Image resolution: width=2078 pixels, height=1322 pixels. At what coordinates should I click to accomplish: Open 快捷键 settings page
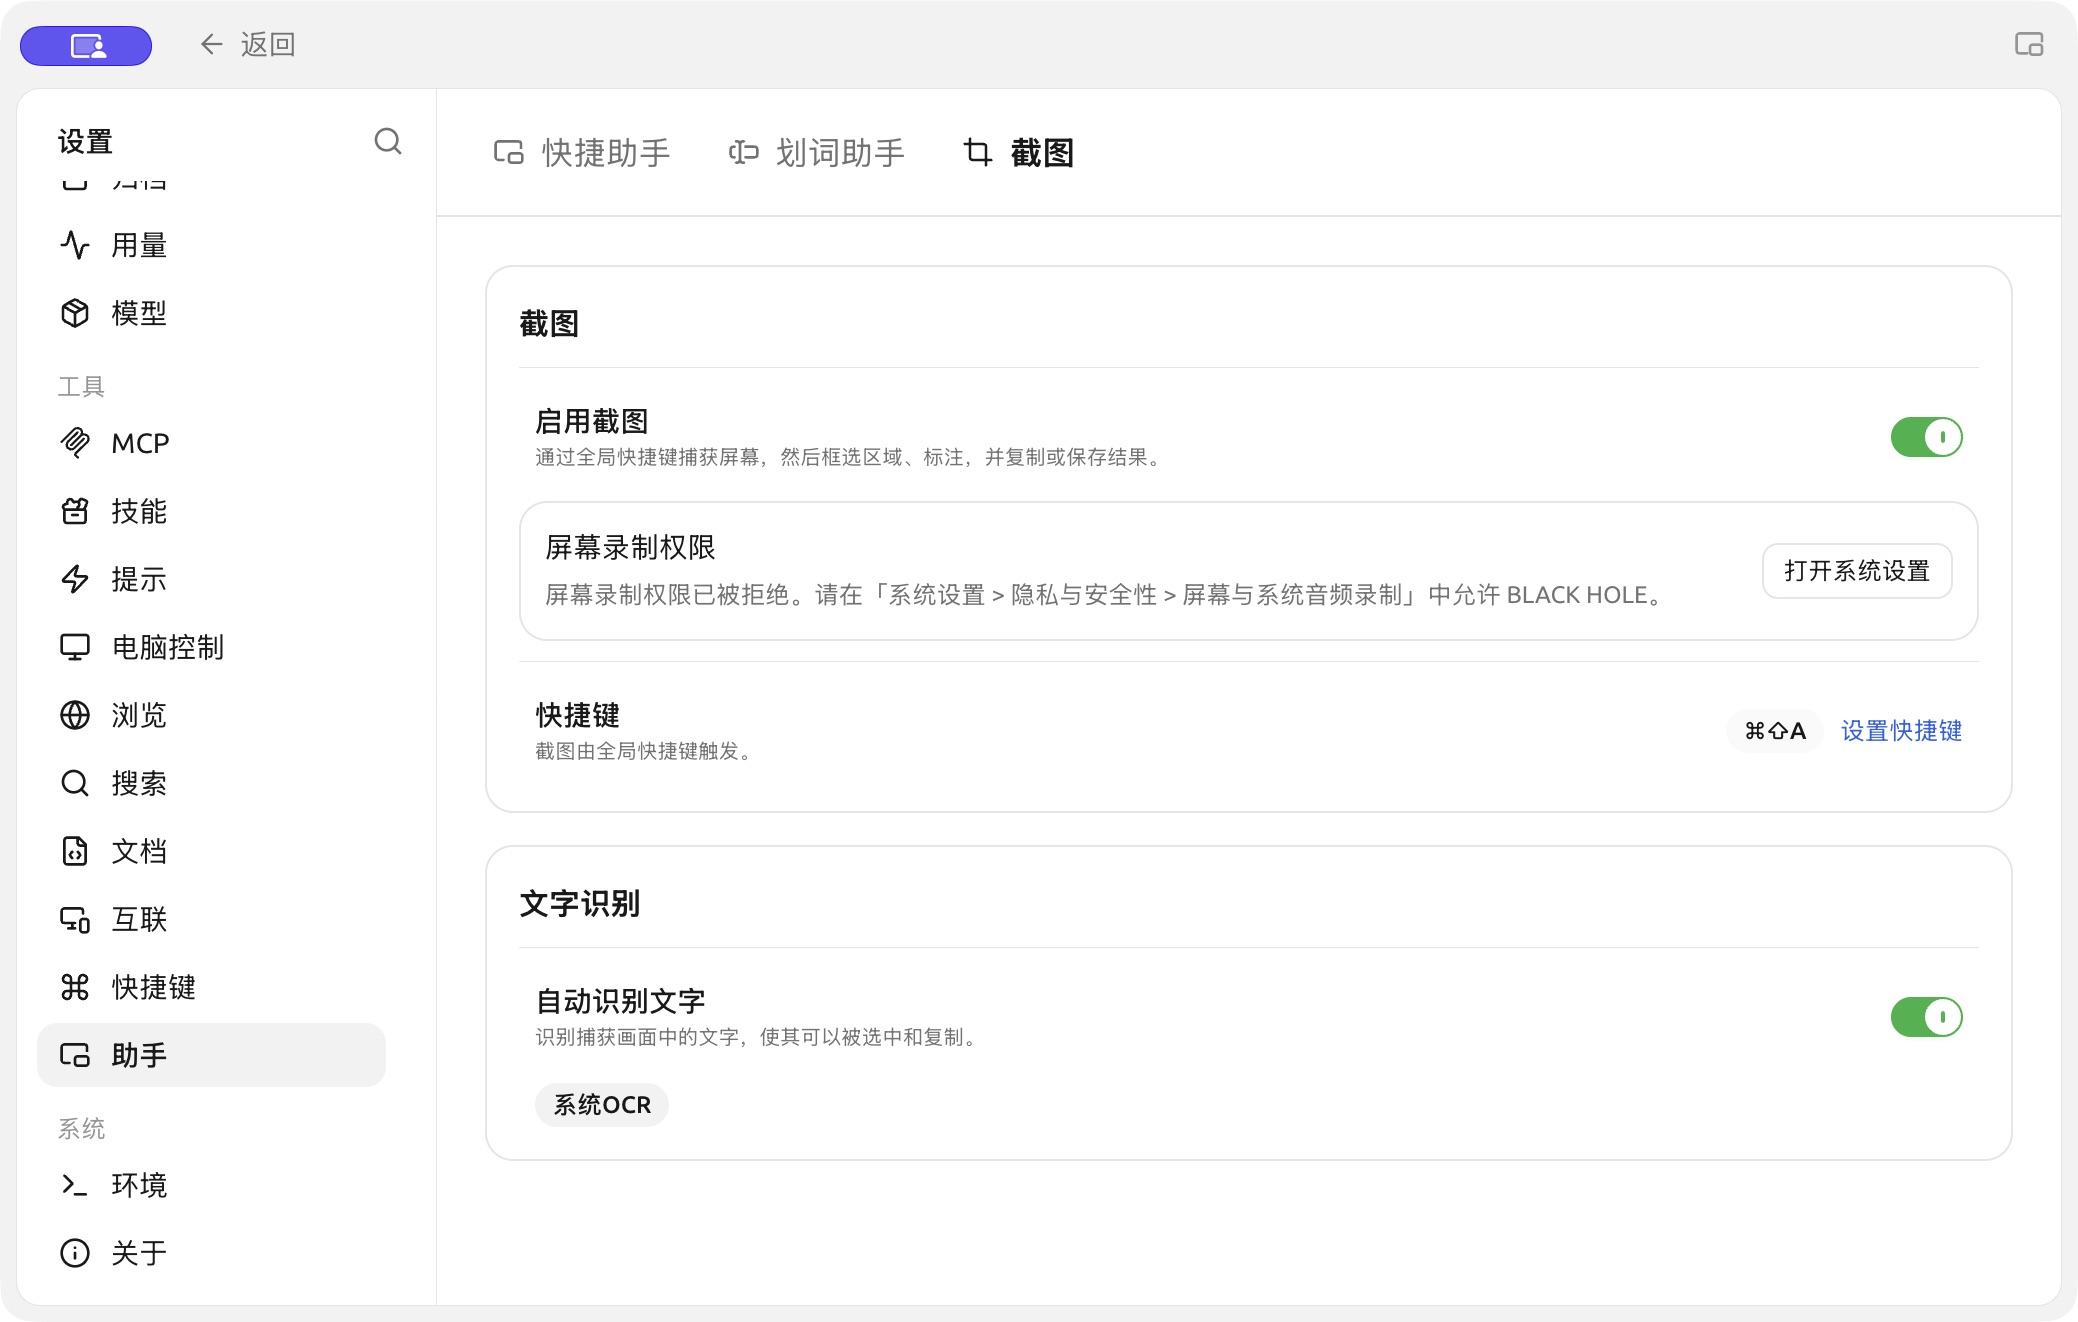[211, 987]
